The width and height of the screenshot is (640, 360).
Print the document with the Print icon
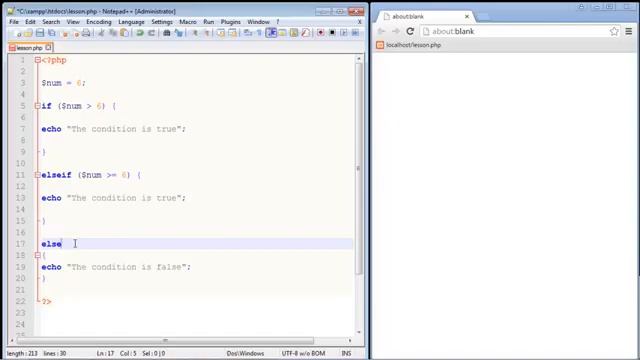[x=86, y=33]
